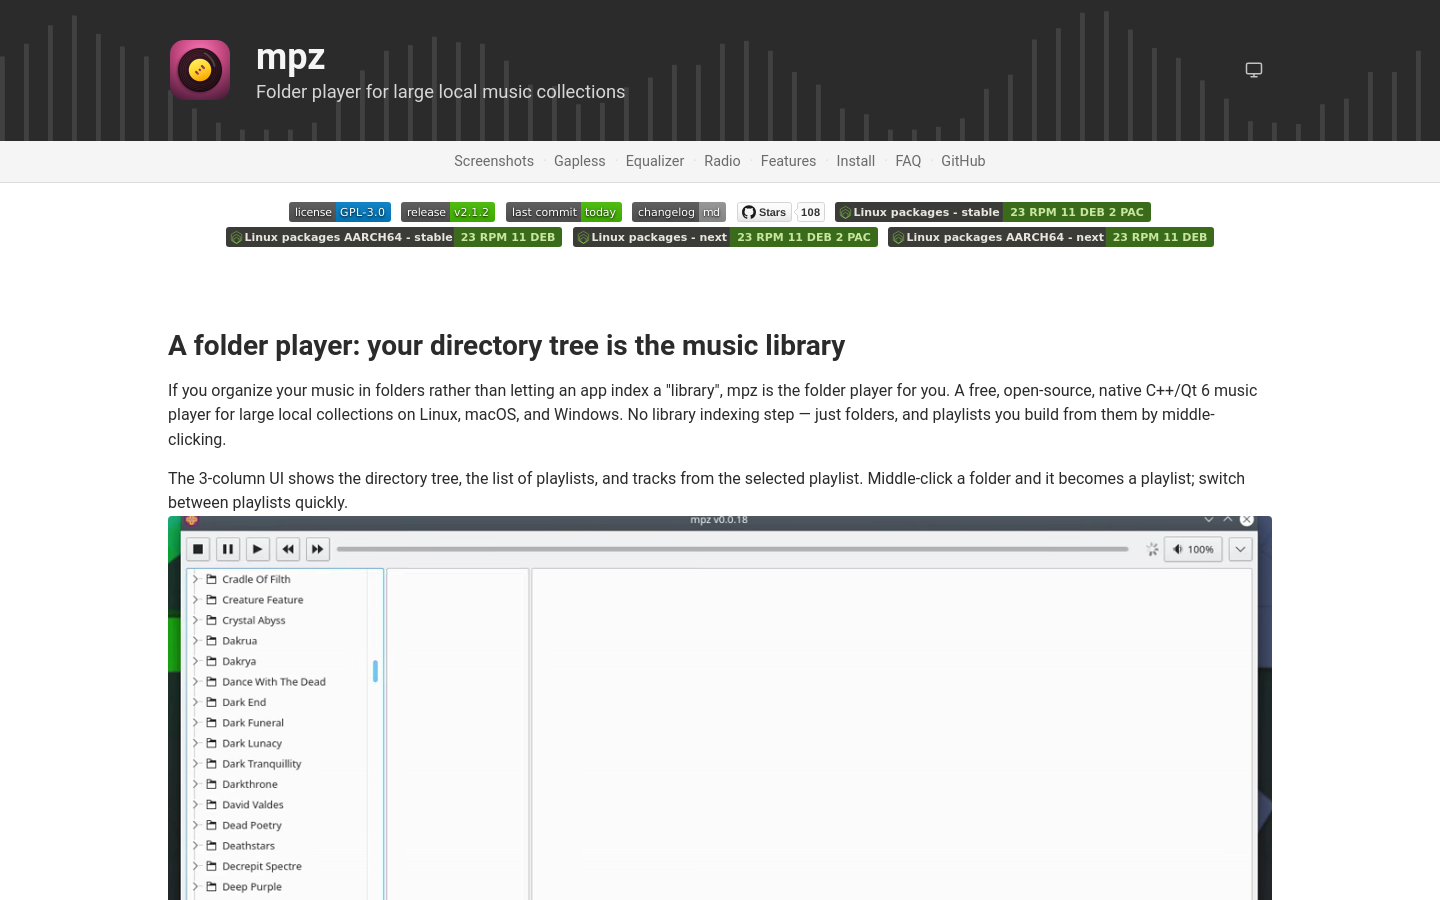Expand the Crystal Abyss folder
This screenshot has height=900, width=1440.
196,620
